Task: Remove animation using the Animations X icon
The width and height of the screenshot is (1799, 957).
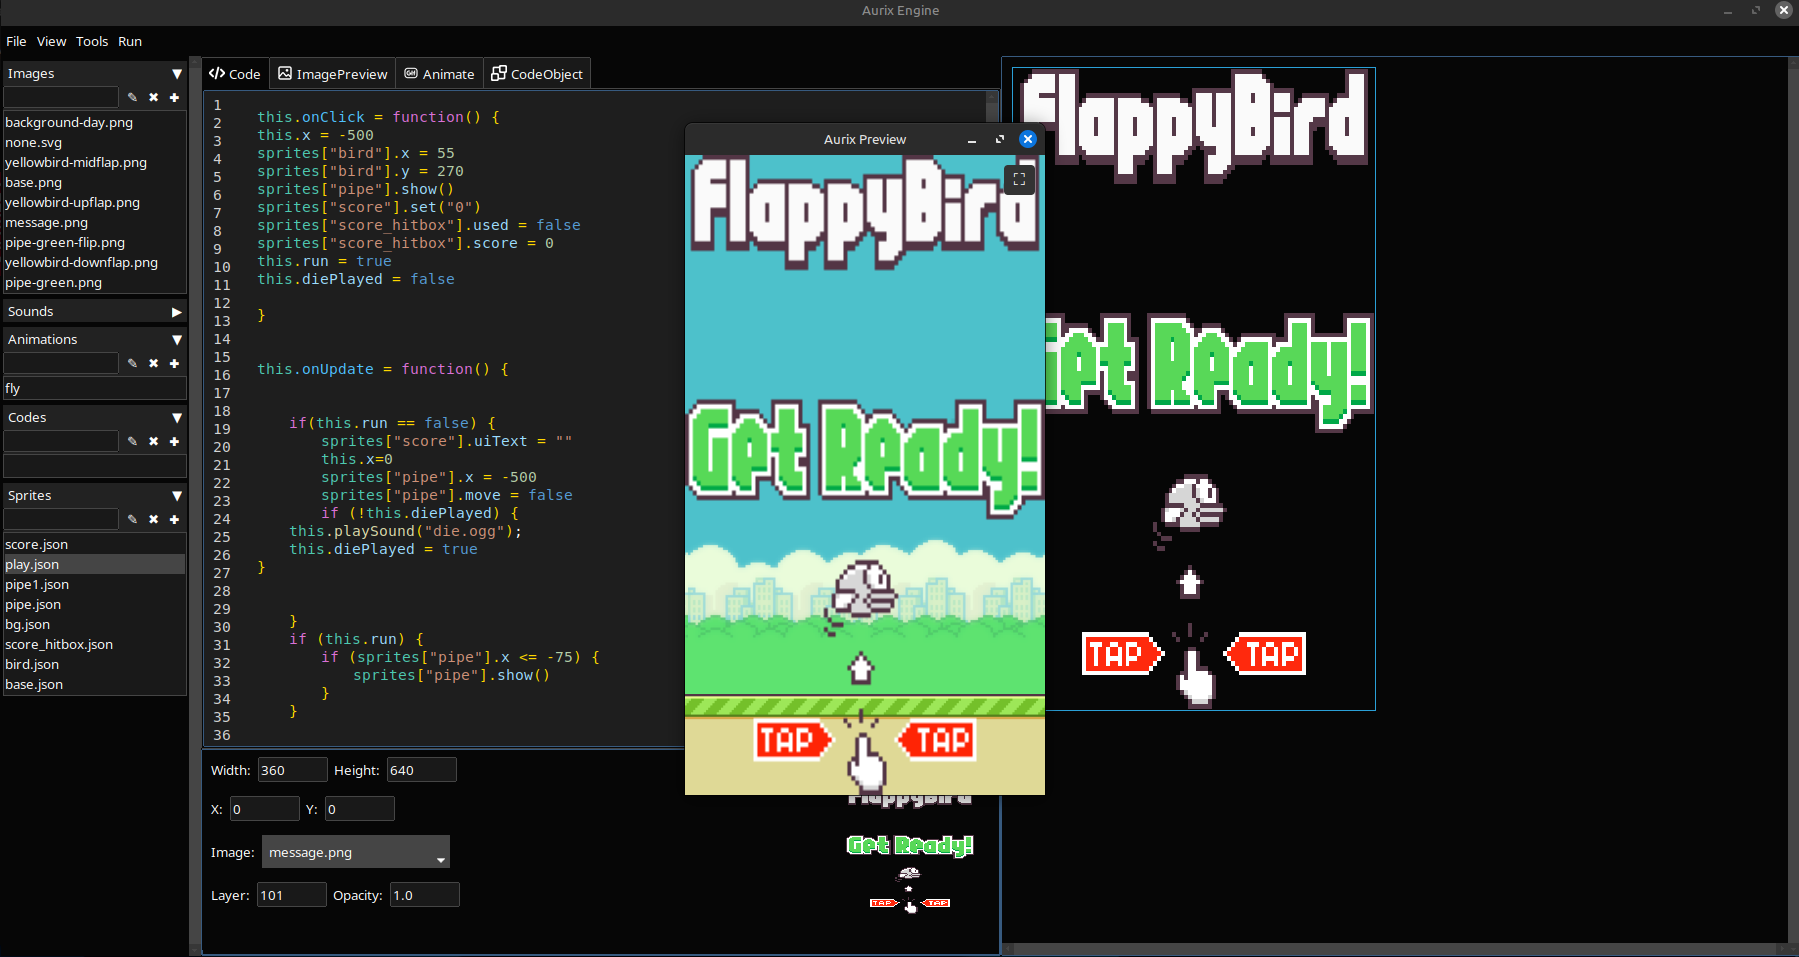Action: tap(153, 363)
